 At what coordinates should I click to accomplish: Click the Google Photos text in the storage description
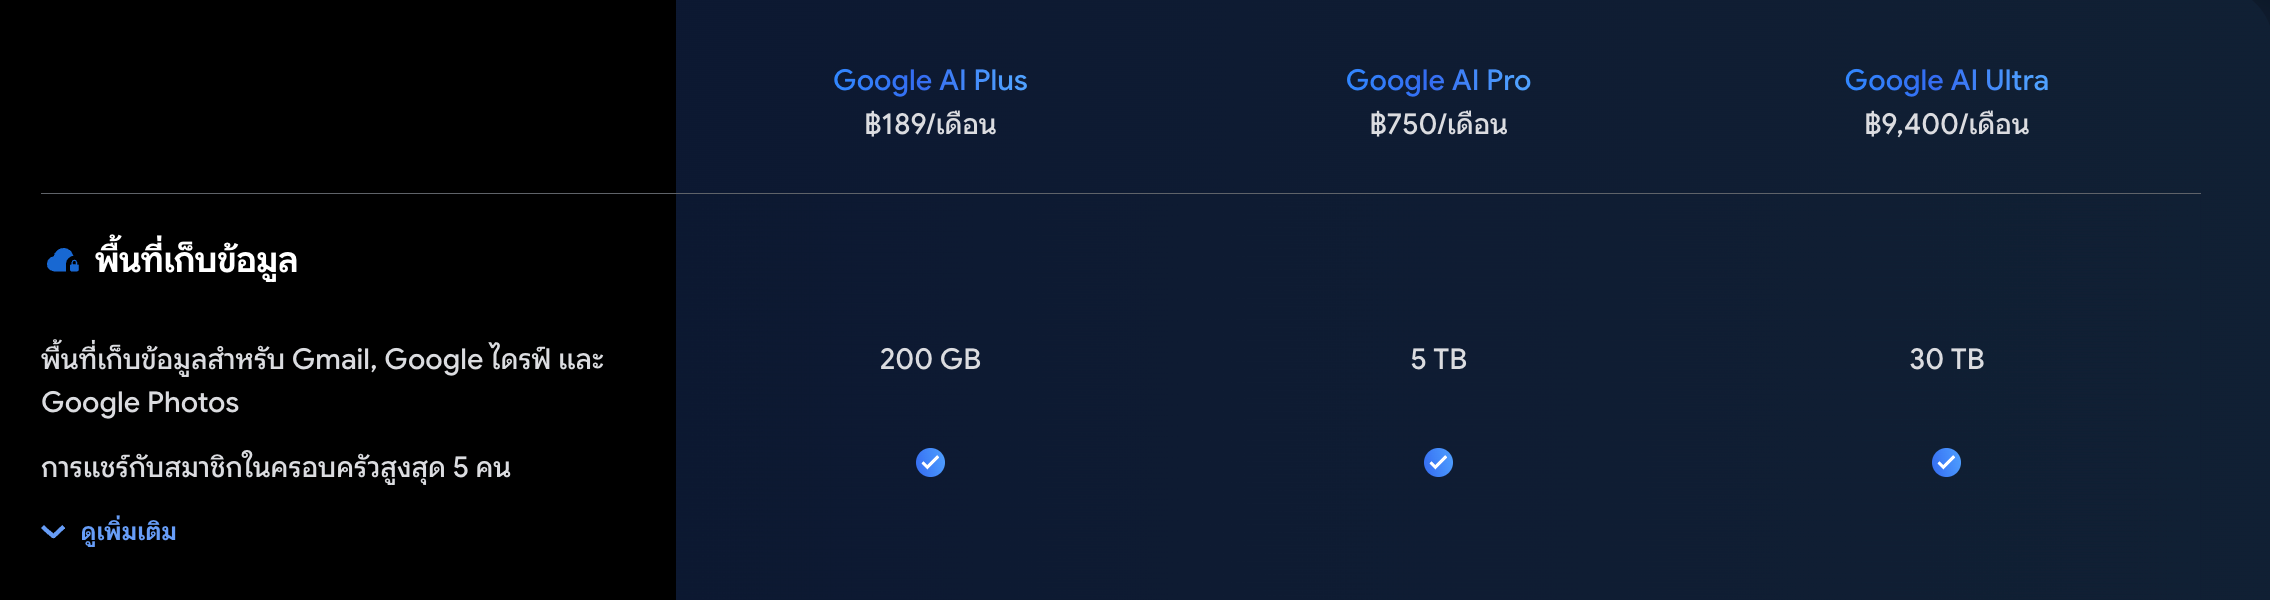[x=140, y=402]
